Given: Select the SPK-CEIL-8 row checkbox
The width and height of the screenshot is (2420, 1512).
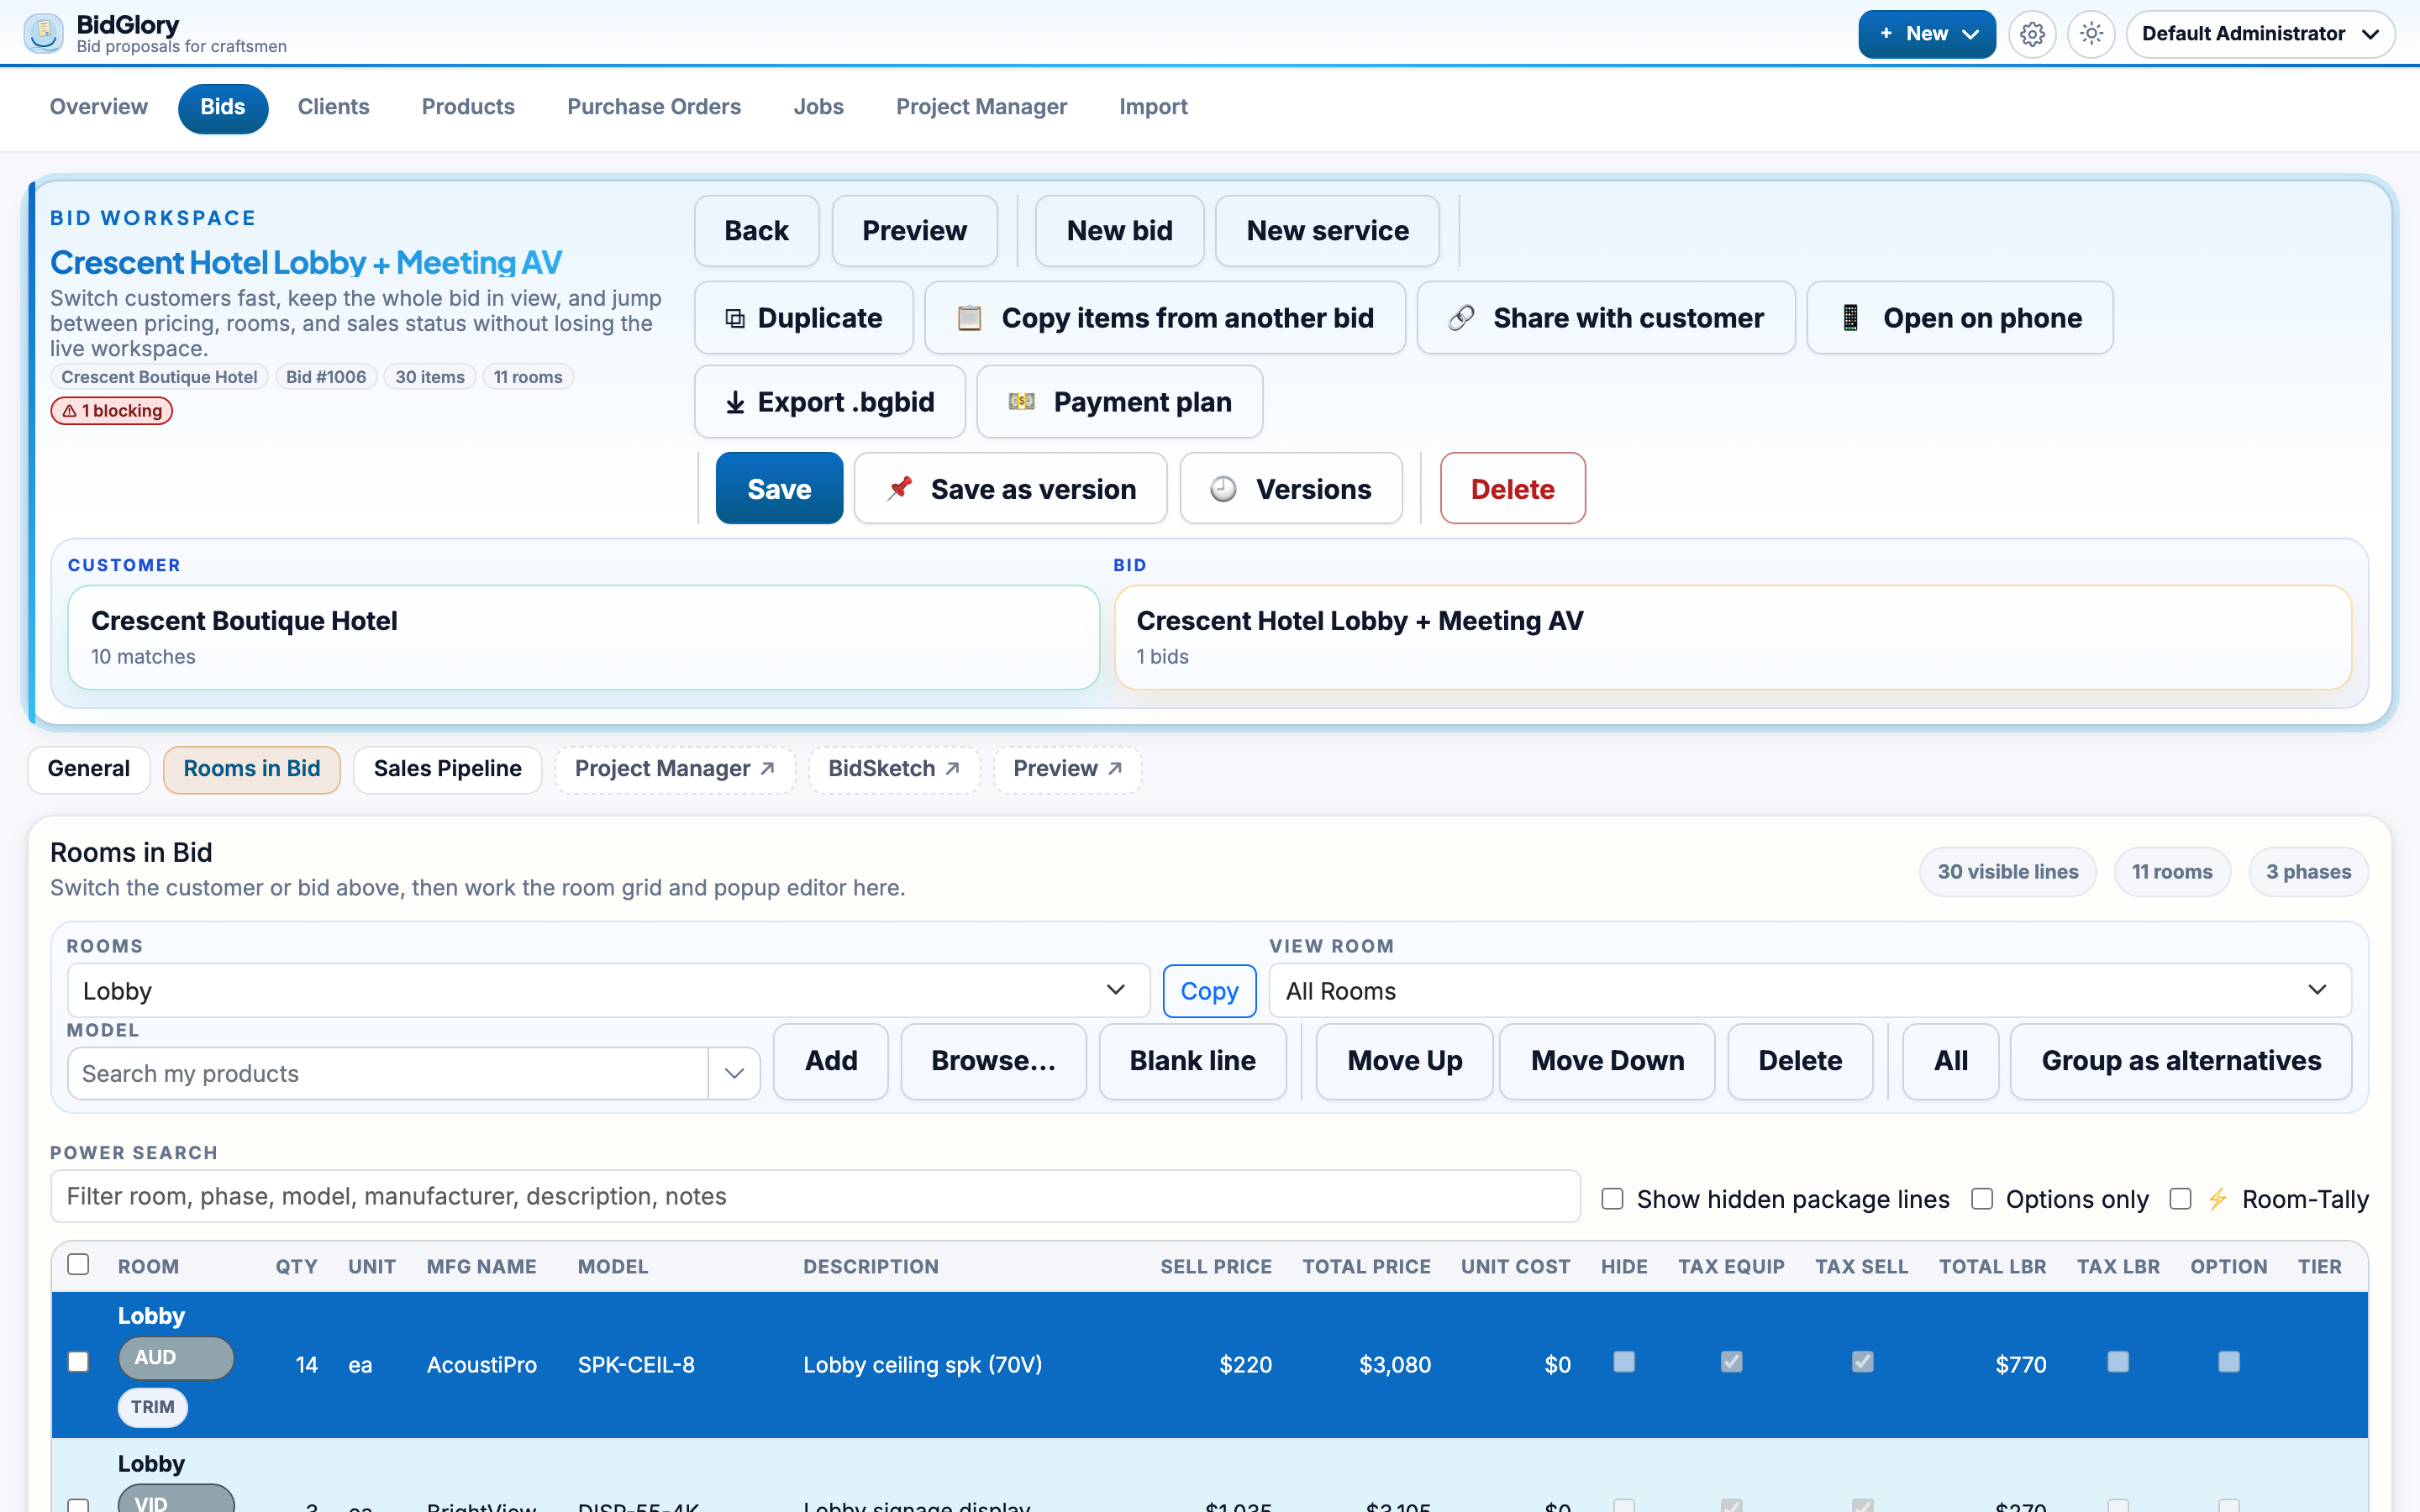Looking at the screenshot, I should tap(78, 1362).
